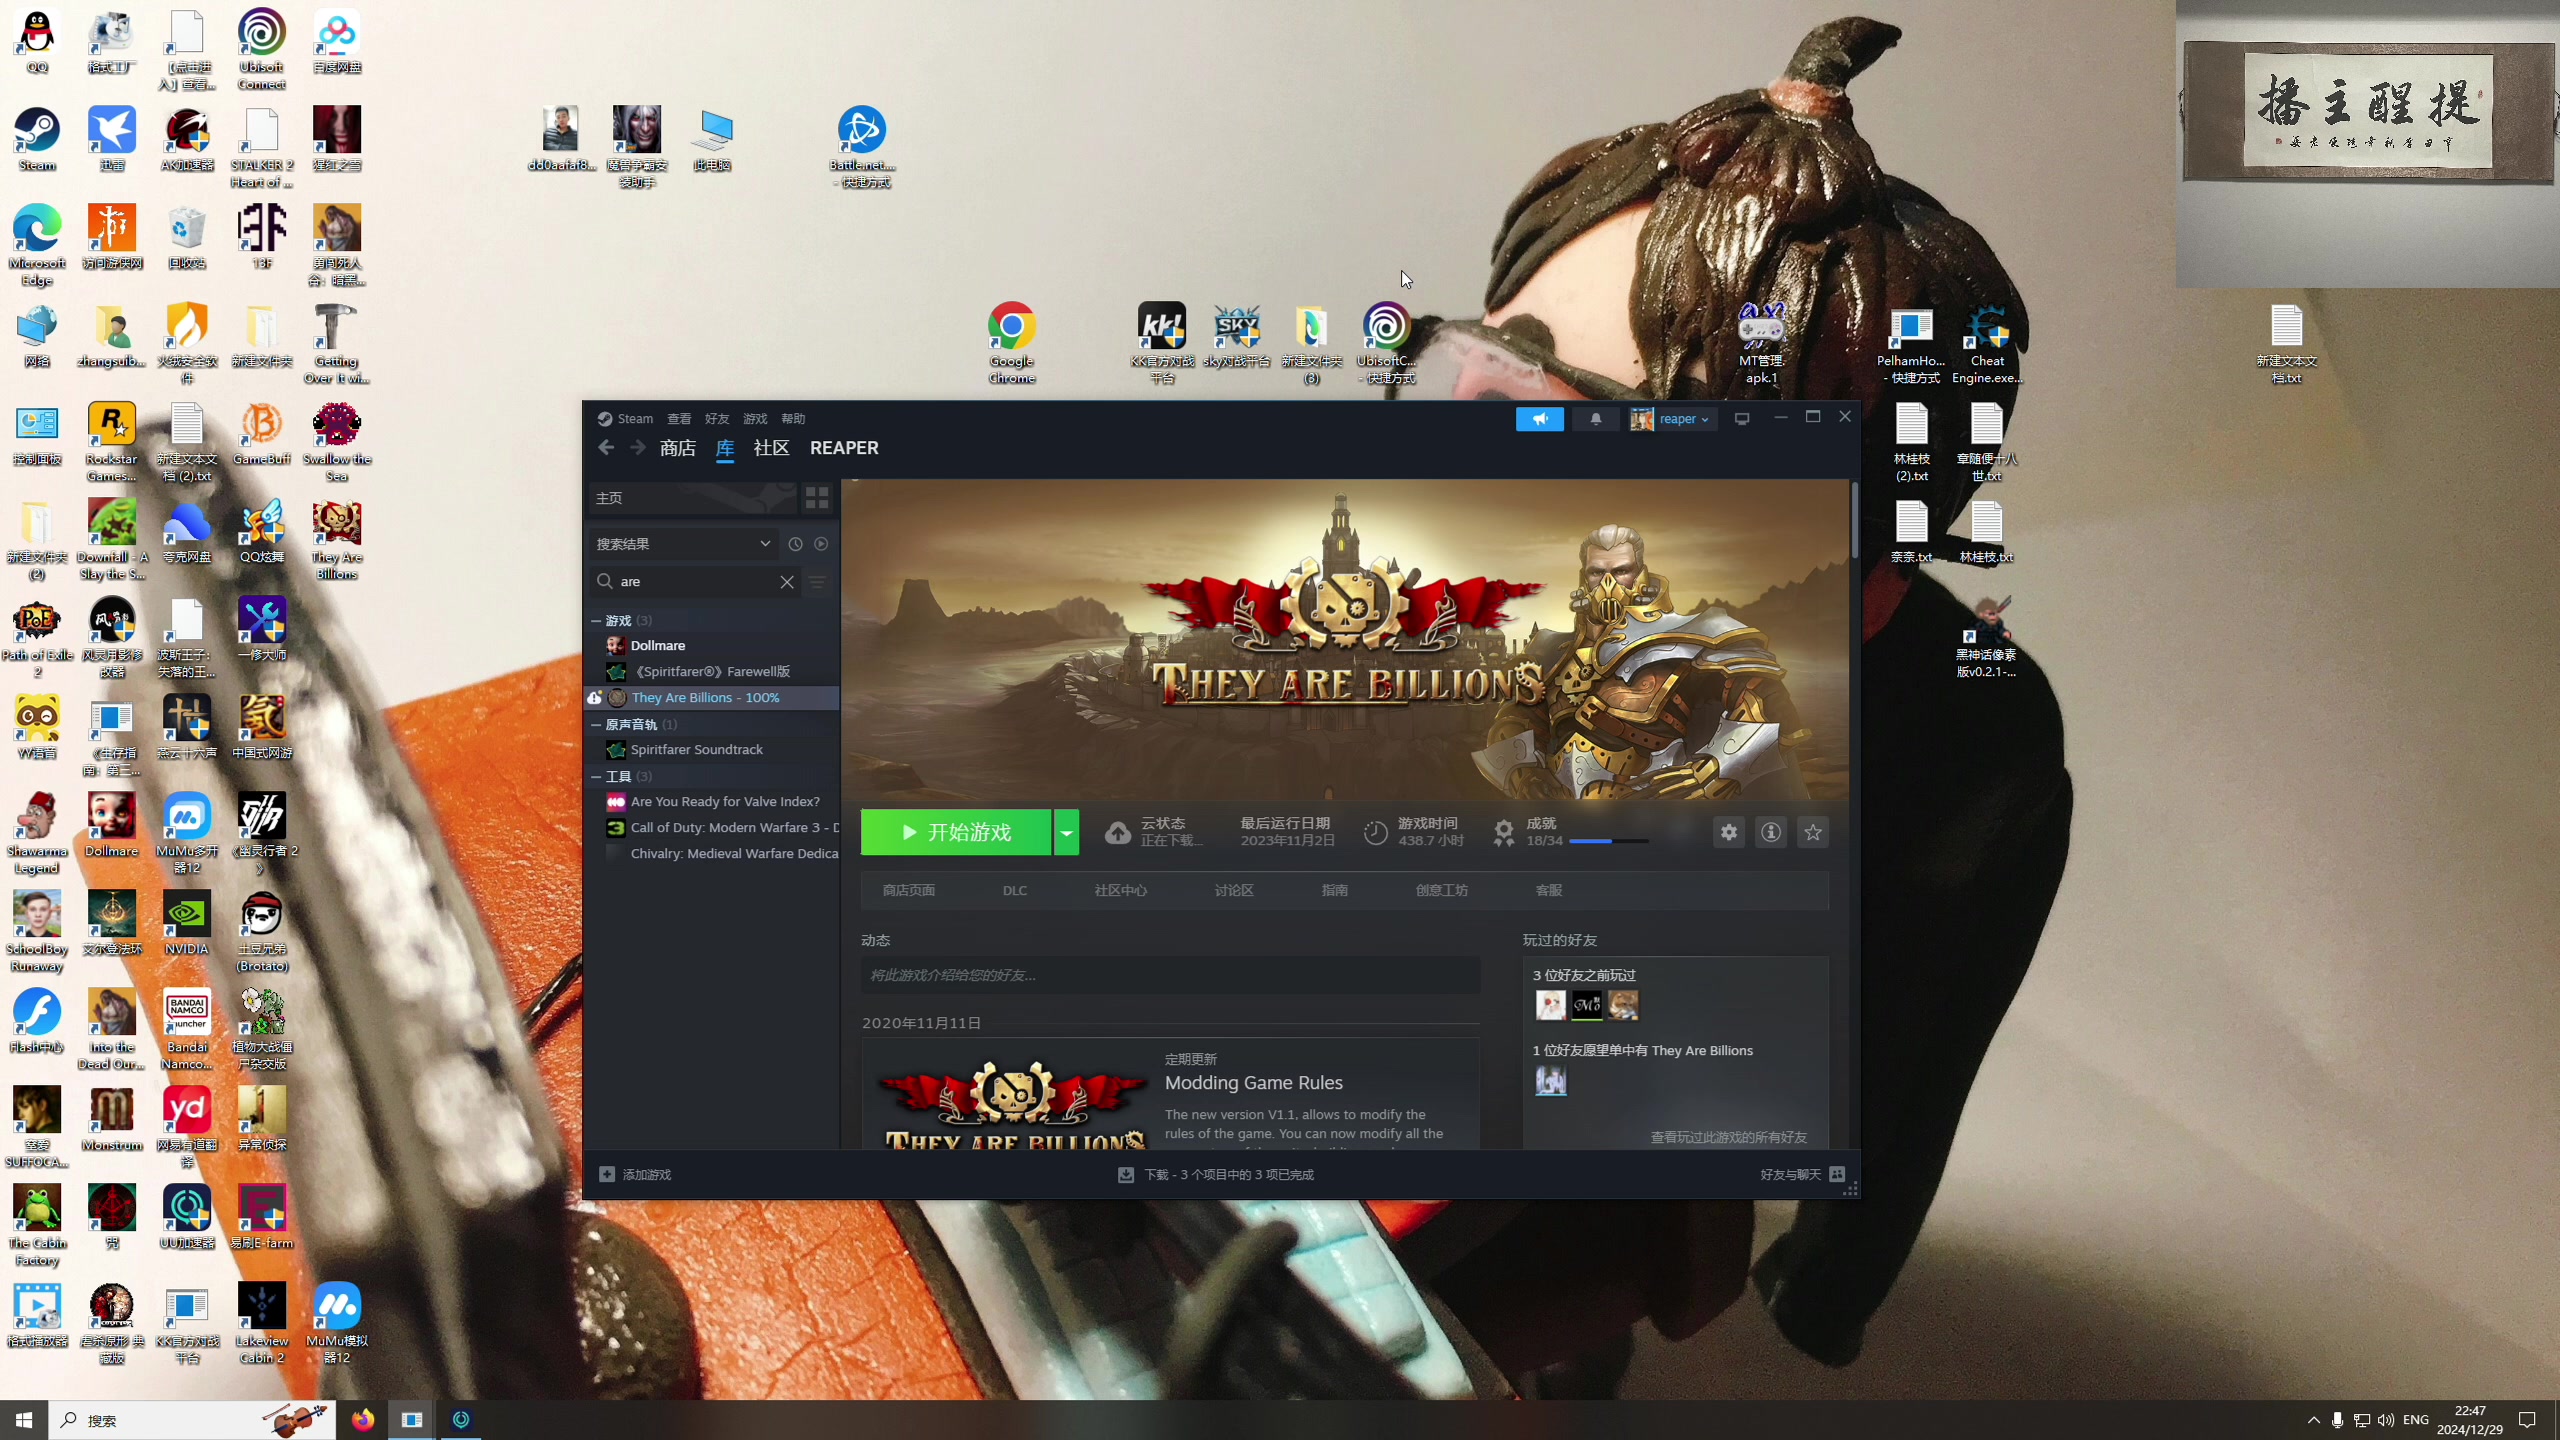Switch library to grid collections view
Screen dimensions: 2560x1440
(817, 498)
